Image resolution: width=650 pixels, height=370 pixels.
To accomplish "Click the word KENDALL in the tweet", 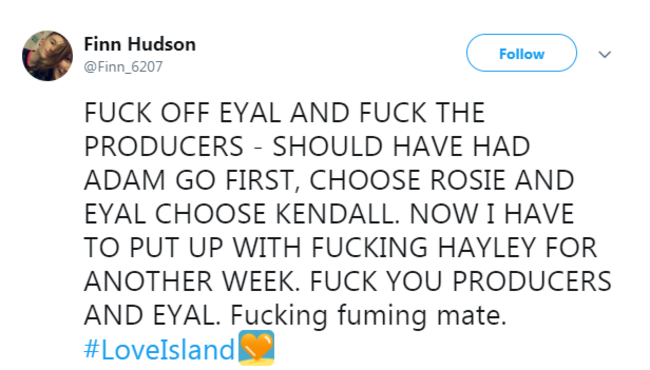I will tap(337, 214).
